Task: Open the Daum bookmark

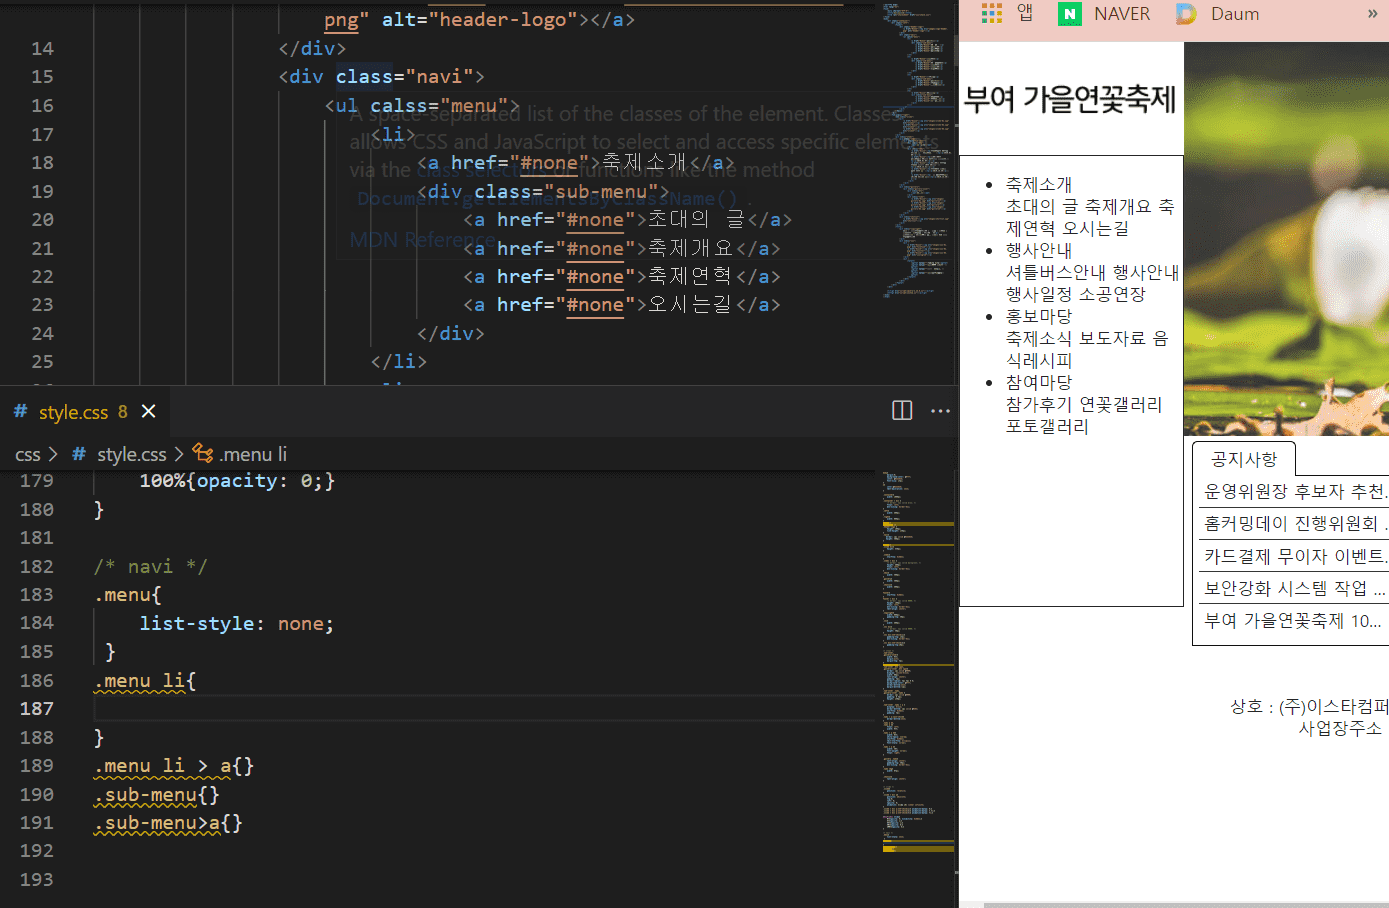Action: (1217, 14)
